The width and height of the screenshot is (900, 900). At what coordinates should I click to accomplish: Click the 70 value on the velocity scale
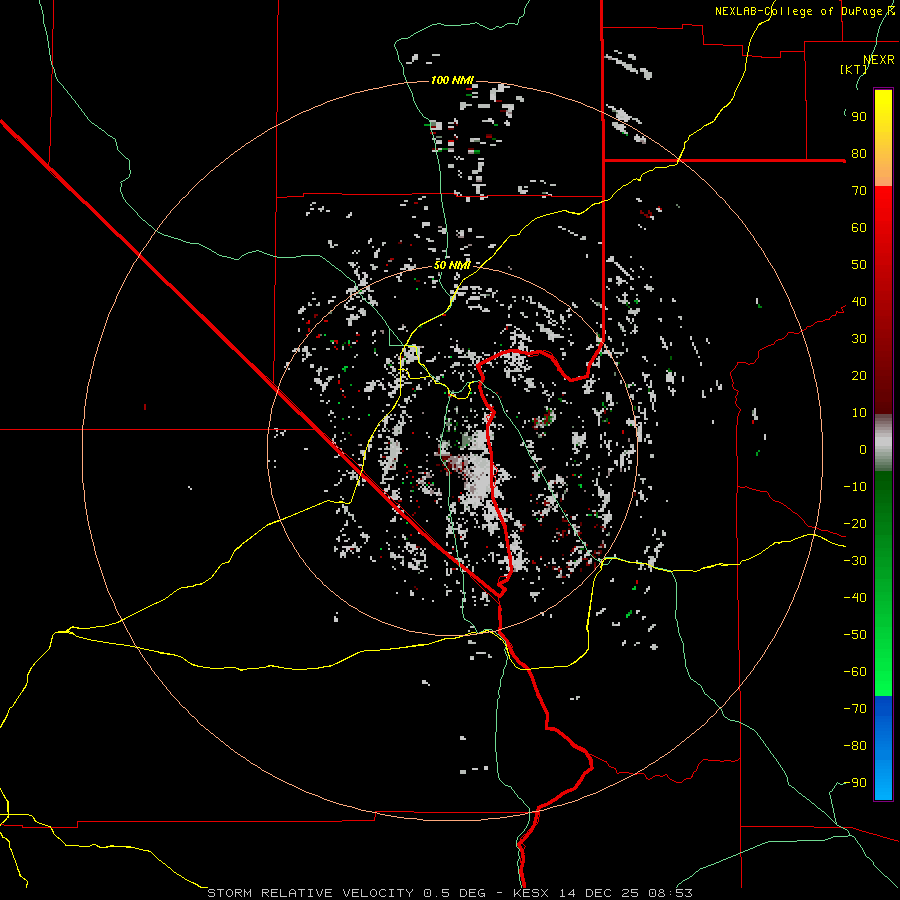pos(859,191)
